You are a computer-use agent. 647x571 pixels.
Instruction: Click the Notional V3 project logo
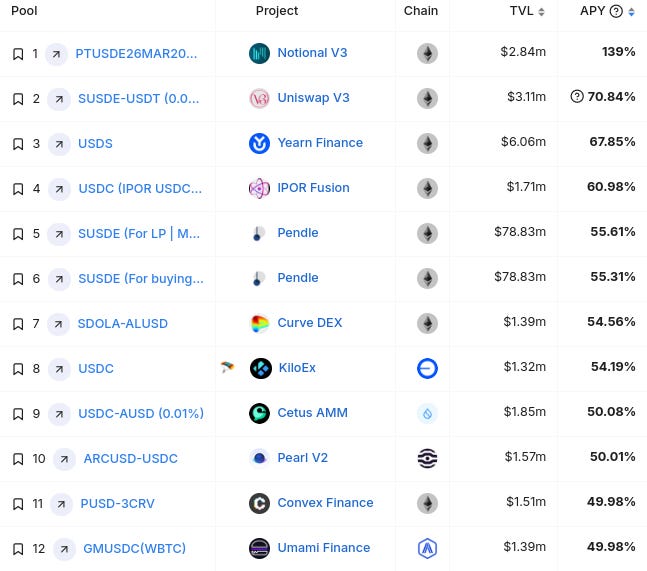[x=259, y=53]
